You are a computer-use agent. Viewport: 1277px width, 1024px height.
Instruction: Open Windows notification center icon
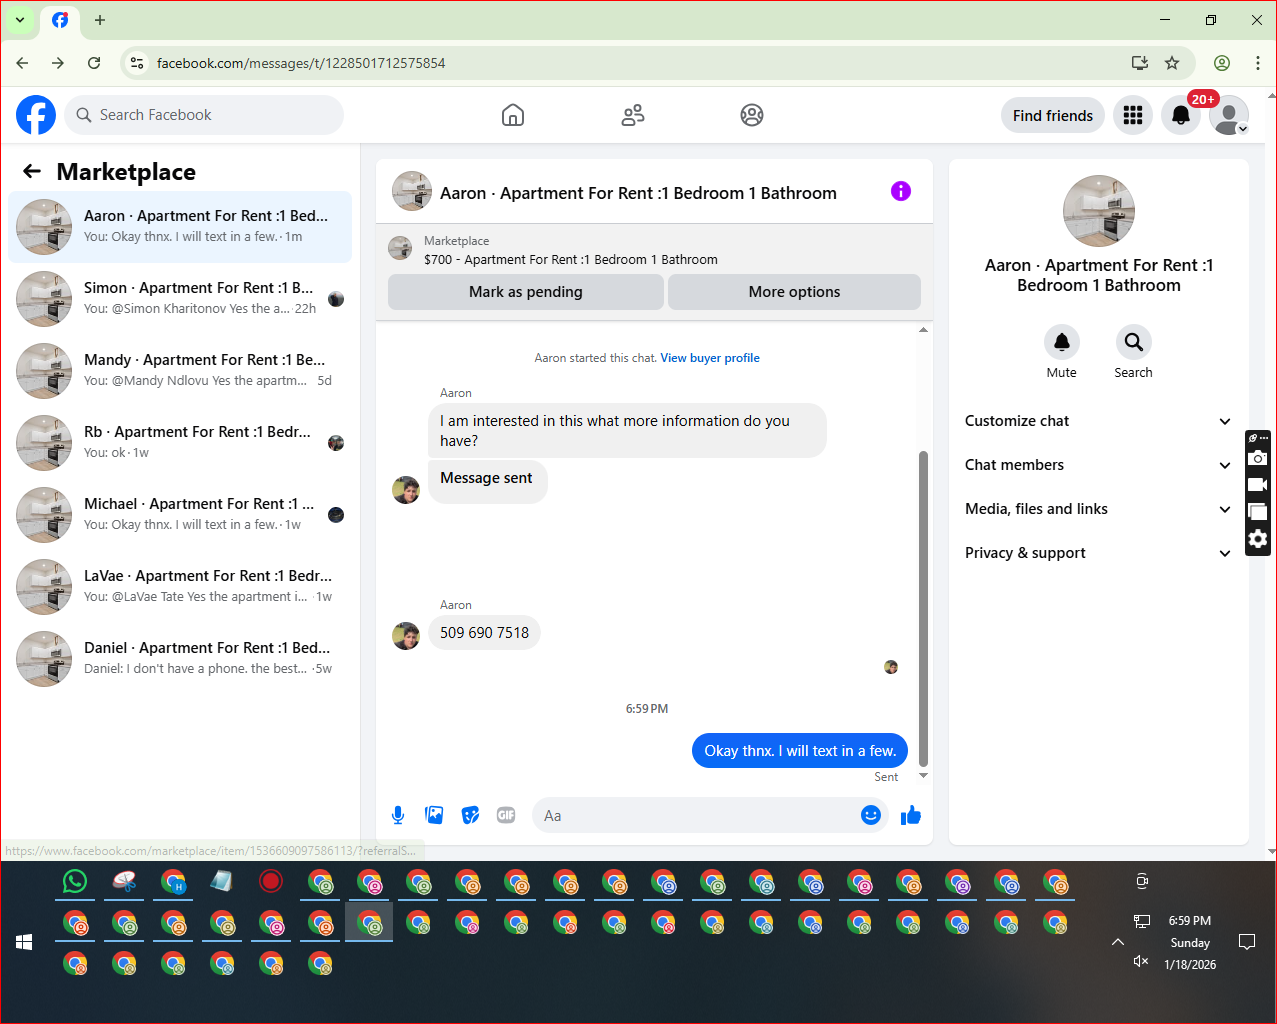point(1247,942)
